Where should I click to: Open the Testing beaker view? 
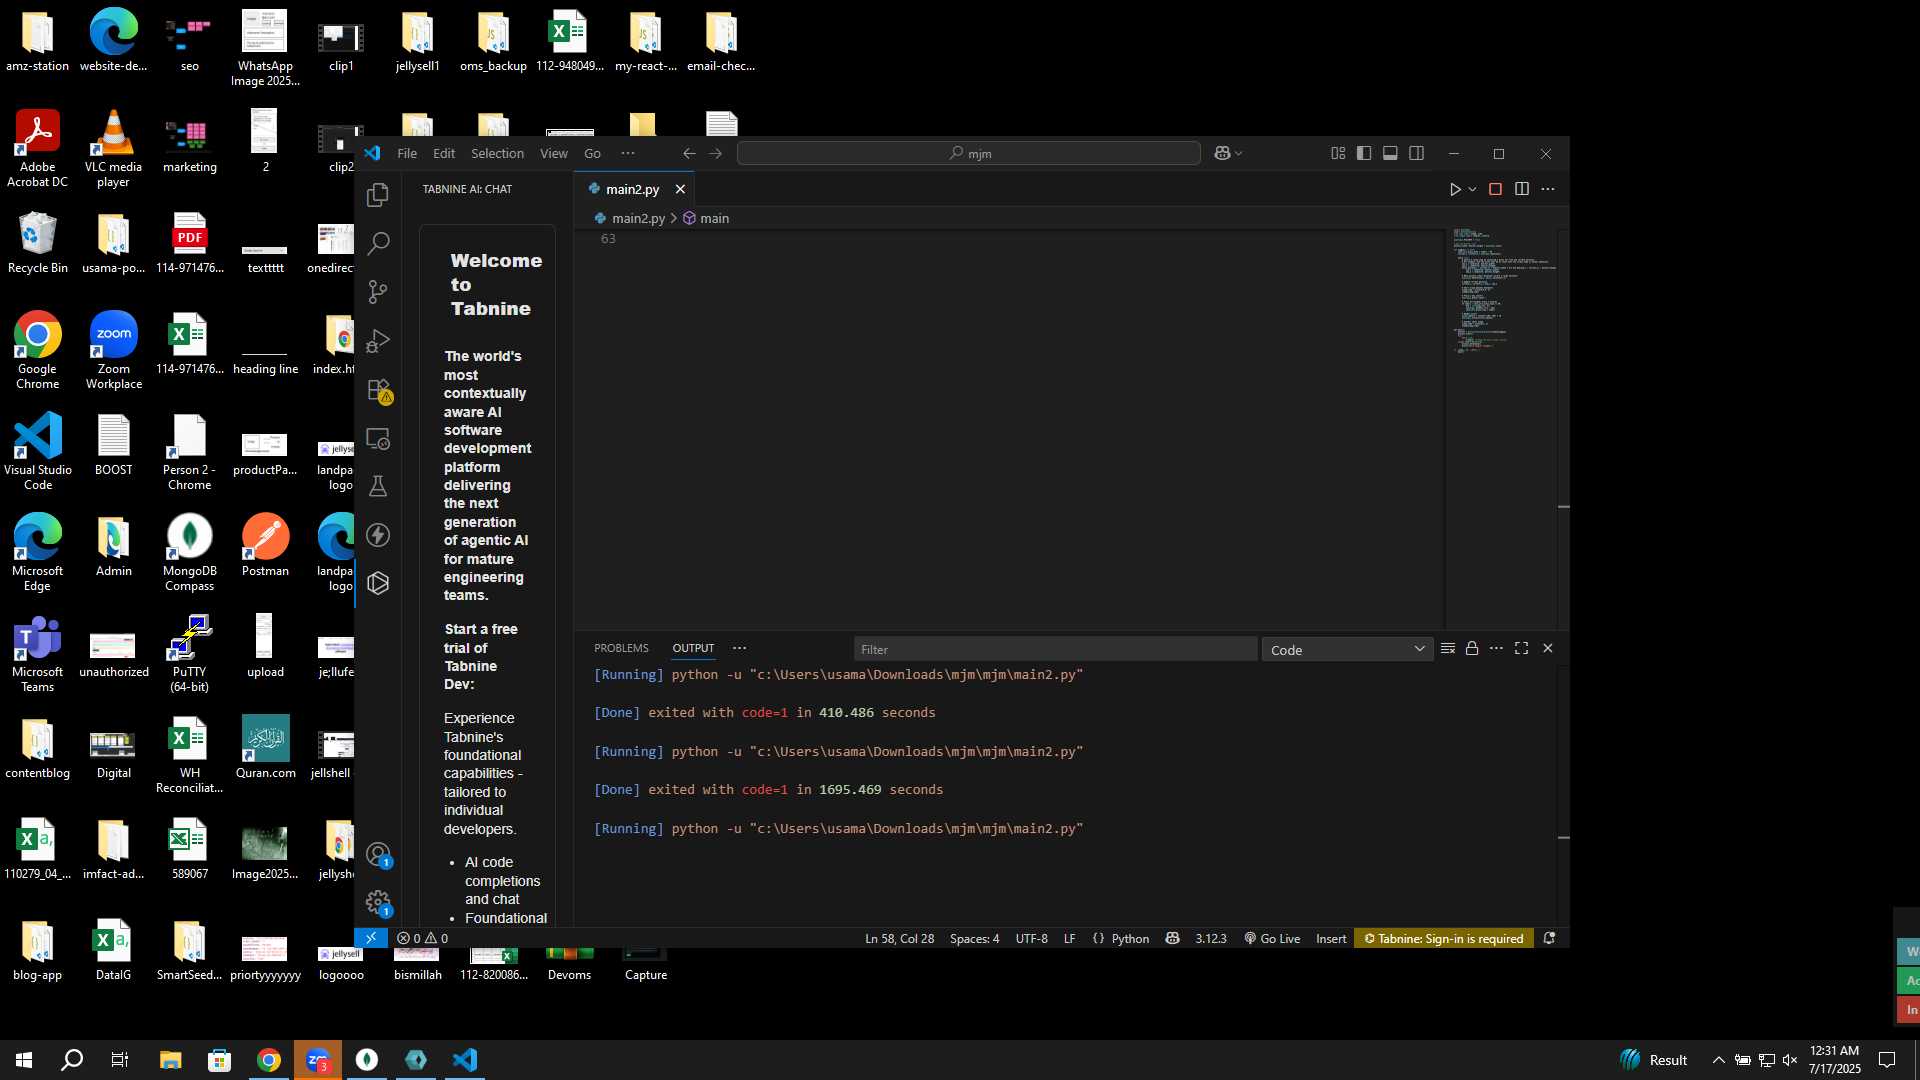tap(378, 486)
